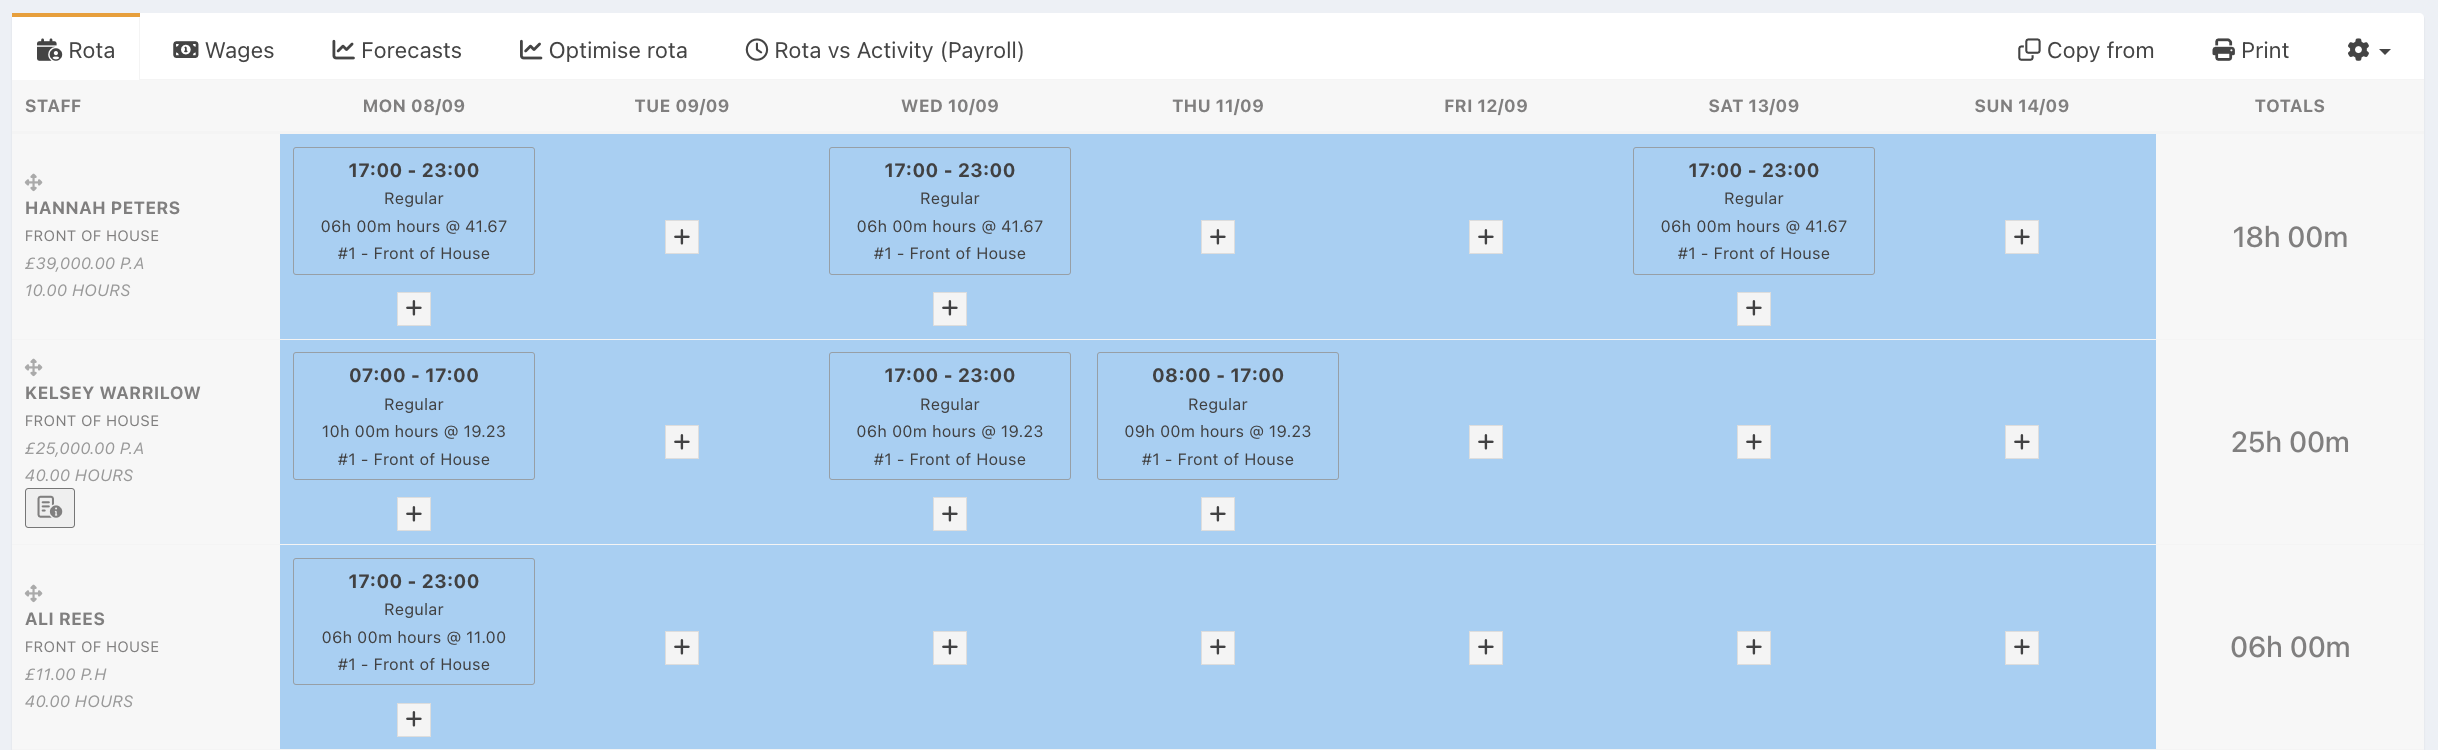Click the move handle beside Ali Rees

click(34, 593)
